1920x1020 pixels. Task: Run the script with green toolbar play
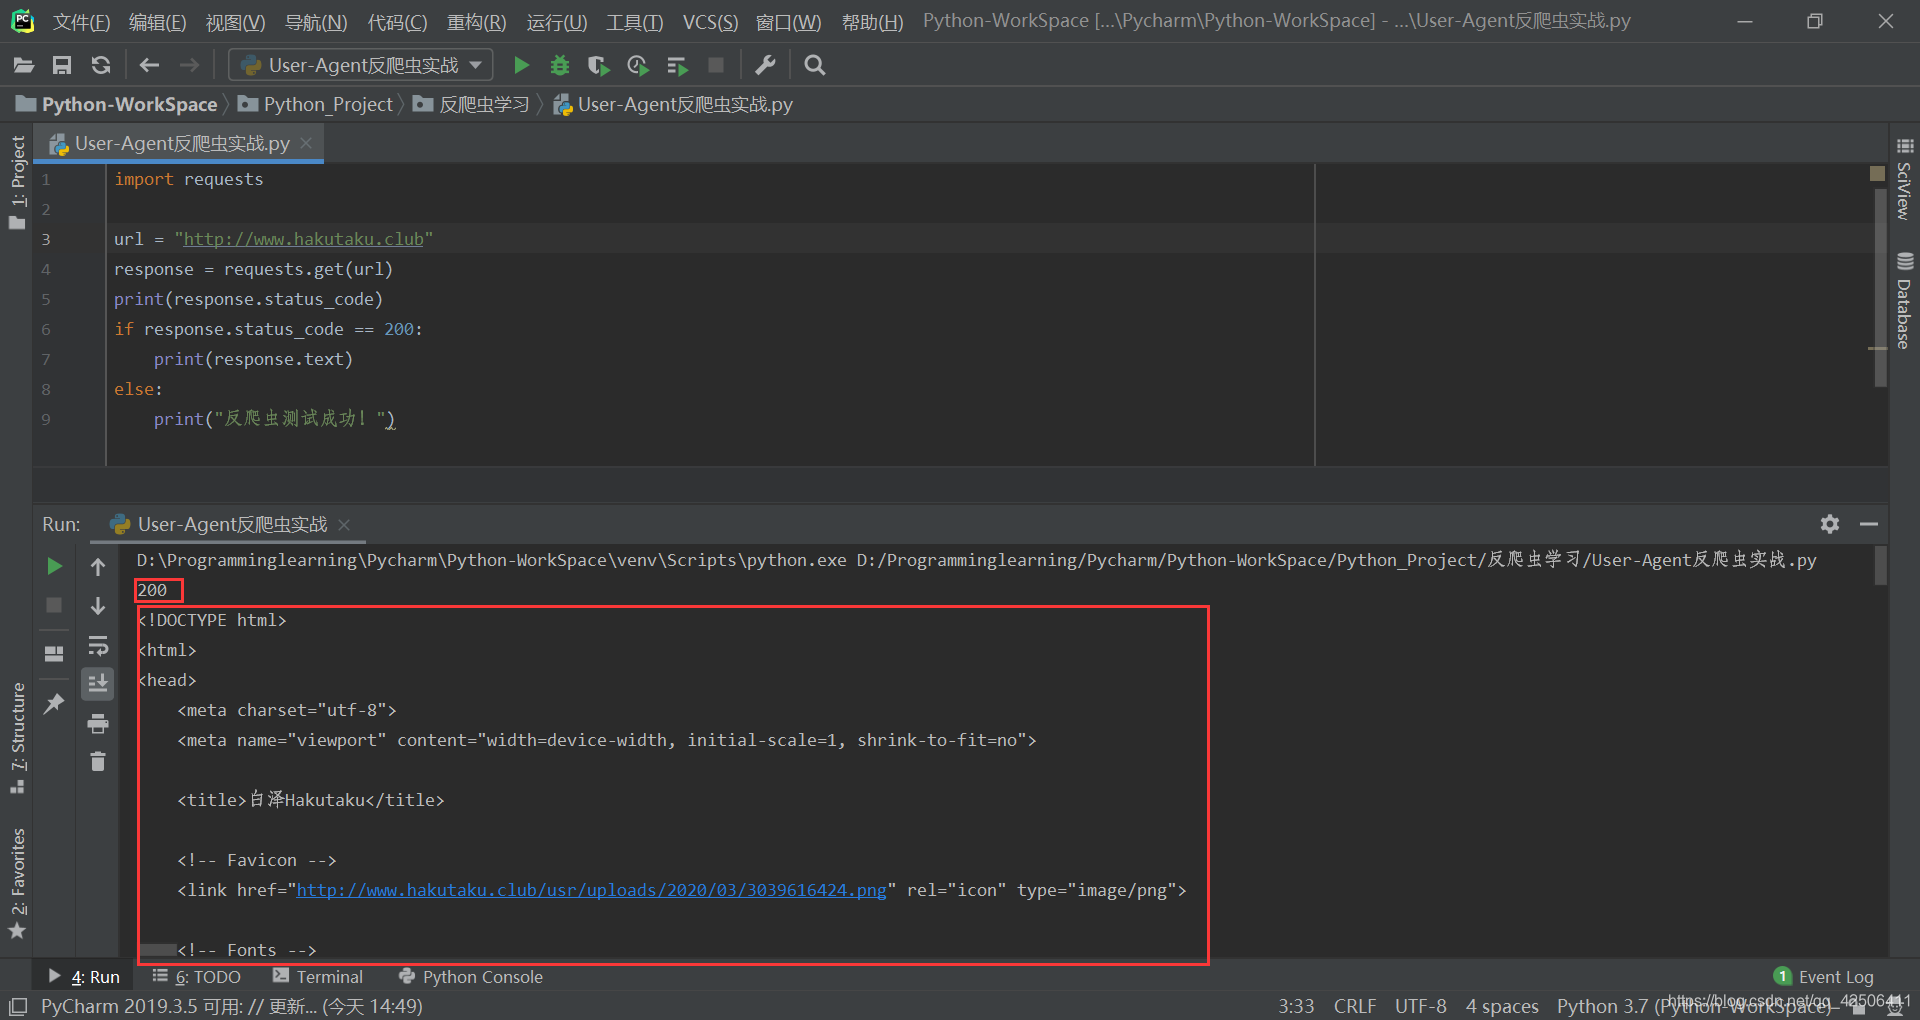pyautogui.click(x=521, y=65)
